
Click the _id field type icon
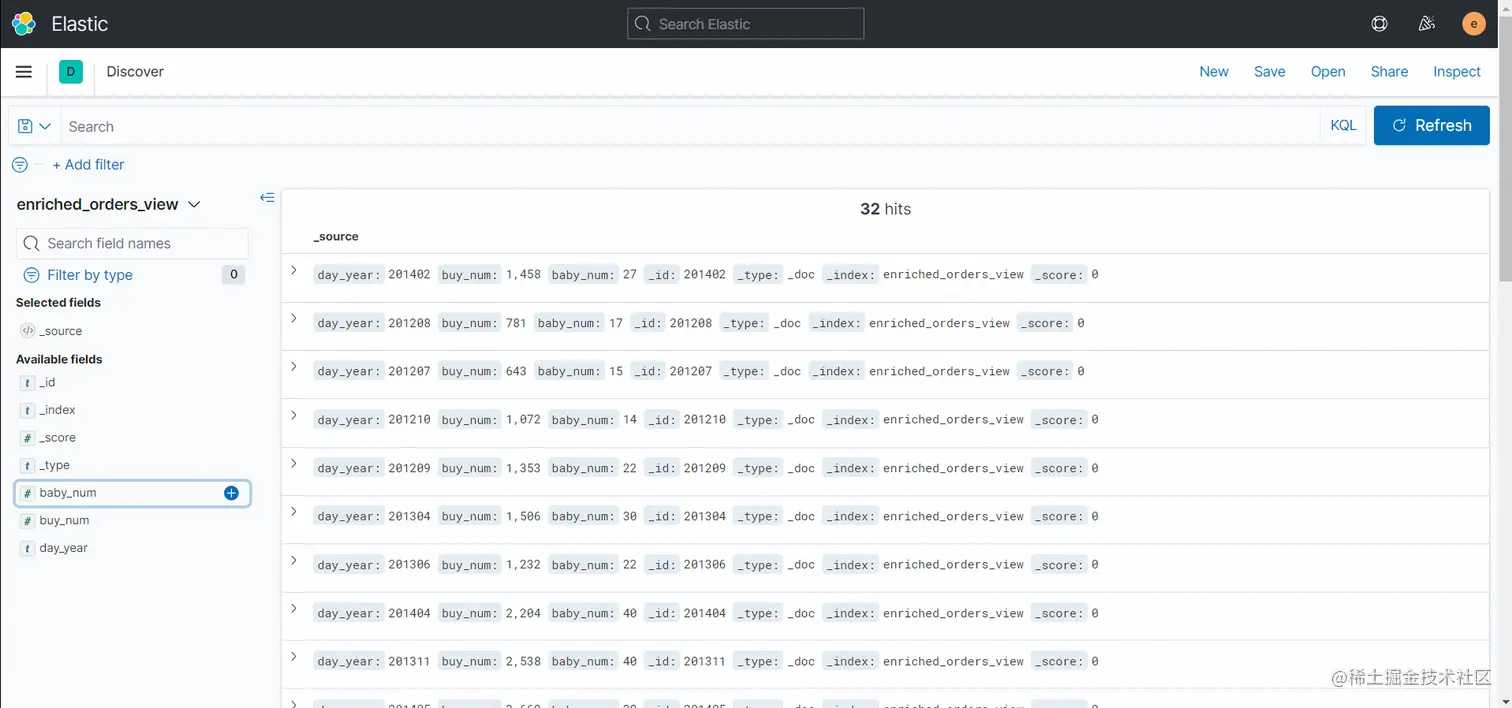tap(27, 383)
